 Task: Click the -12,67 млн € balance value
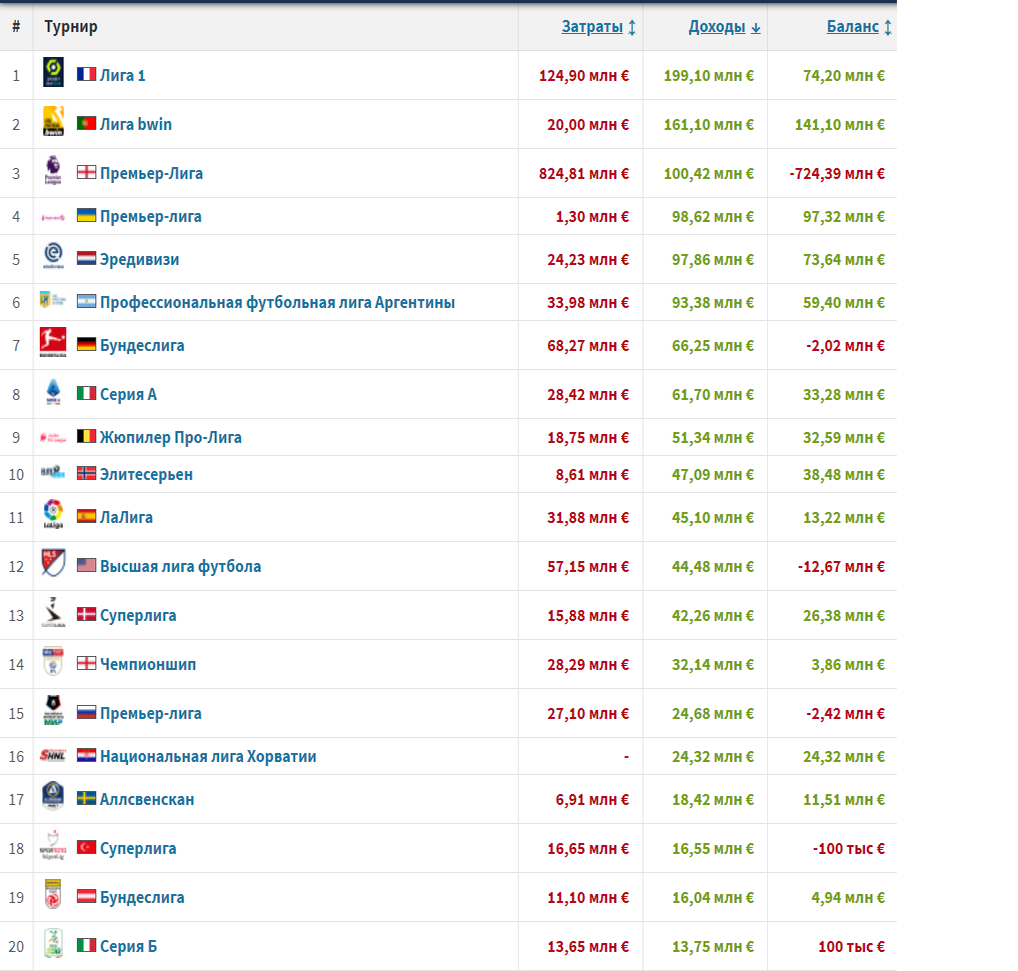pos(841,567)
